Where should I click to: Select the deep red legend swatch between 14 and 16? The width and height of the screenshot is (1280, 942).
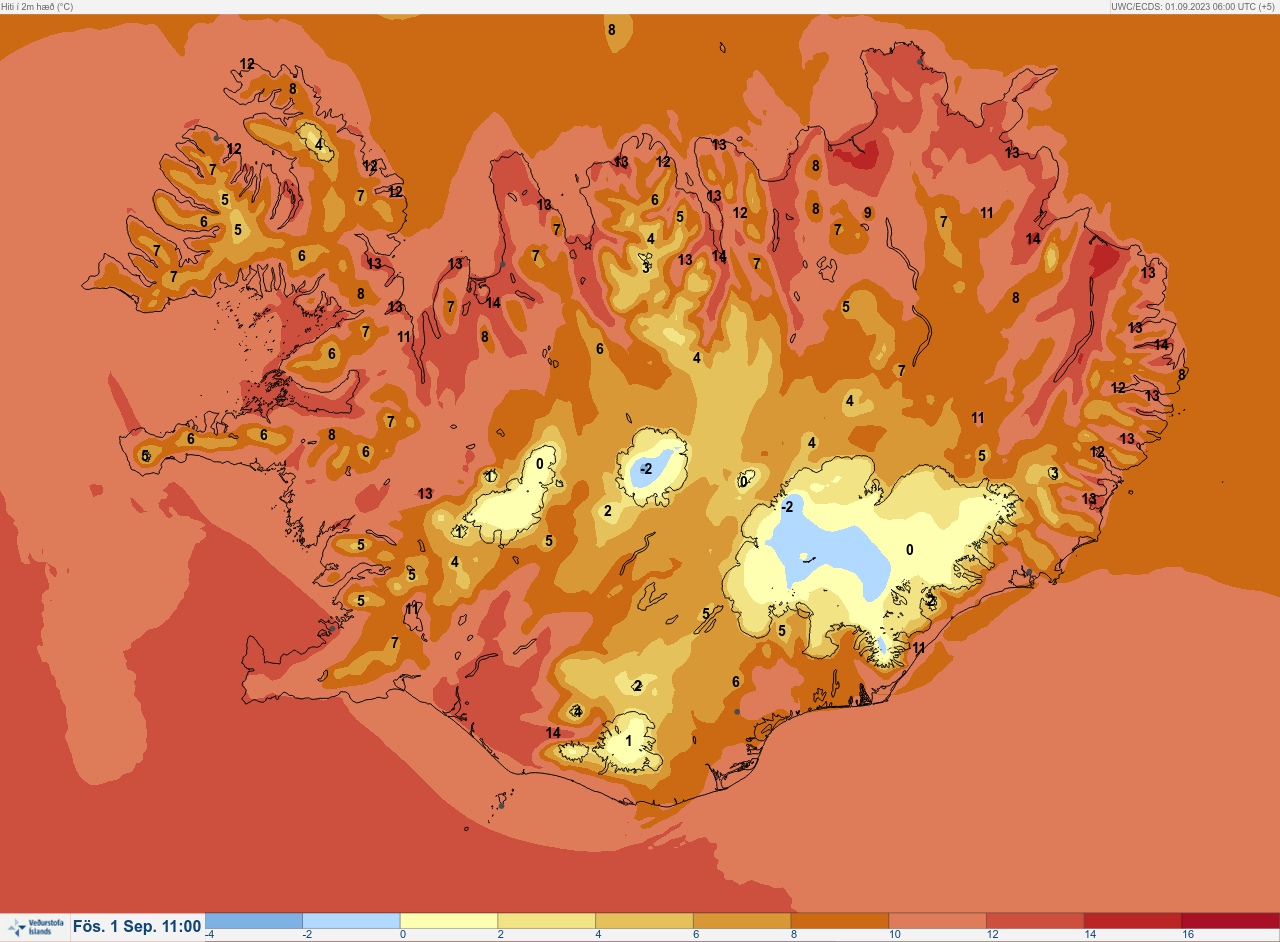pos(1133,920)
